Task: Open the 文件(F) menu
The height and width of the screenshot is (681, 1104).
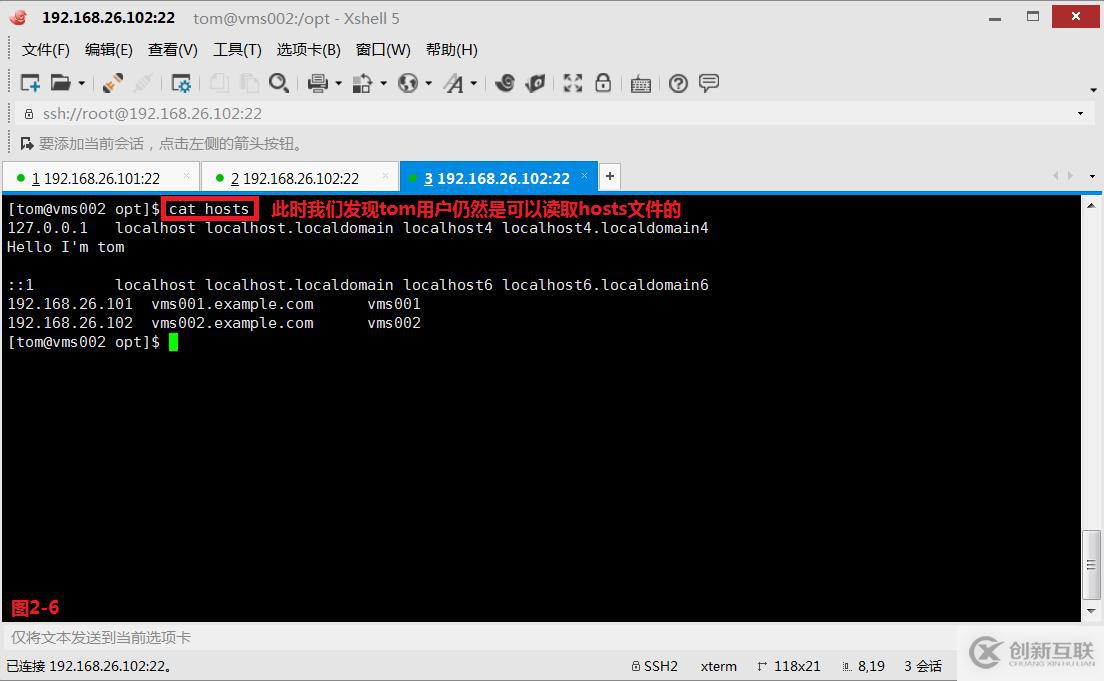Action: pyautogui.click(x=46, y=50)
